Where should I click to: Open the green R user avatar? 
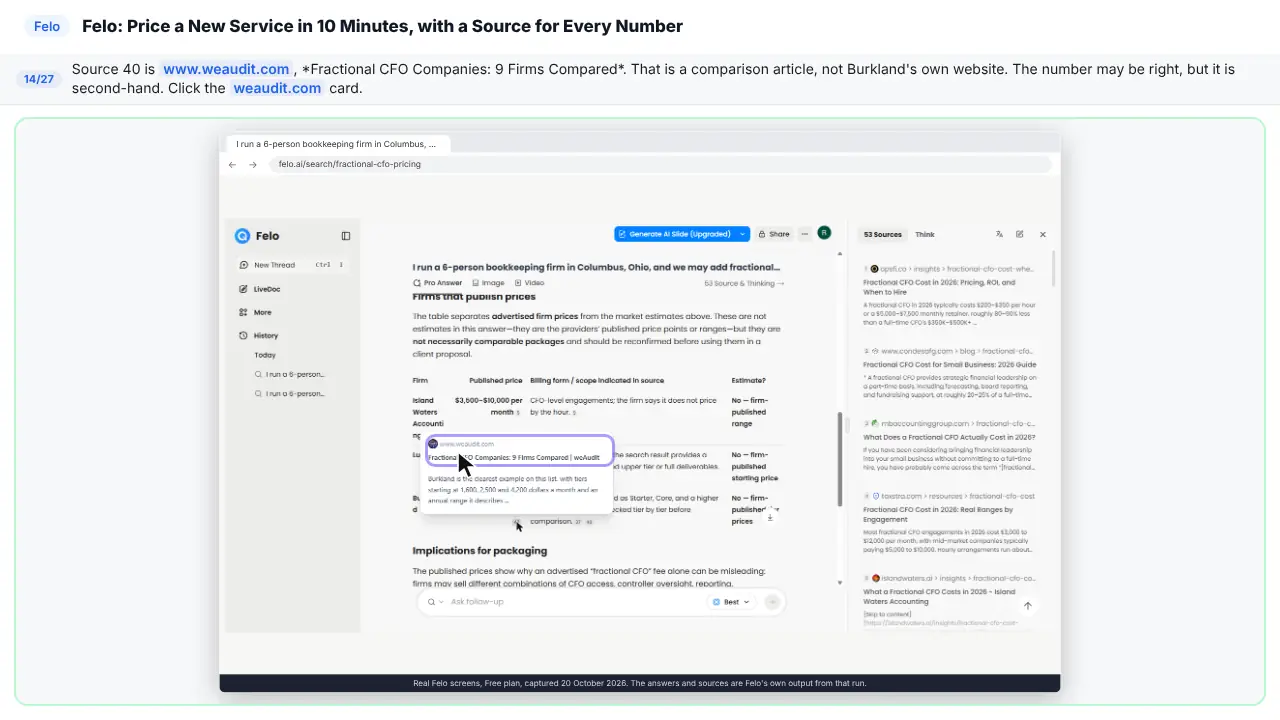(824, 233)
